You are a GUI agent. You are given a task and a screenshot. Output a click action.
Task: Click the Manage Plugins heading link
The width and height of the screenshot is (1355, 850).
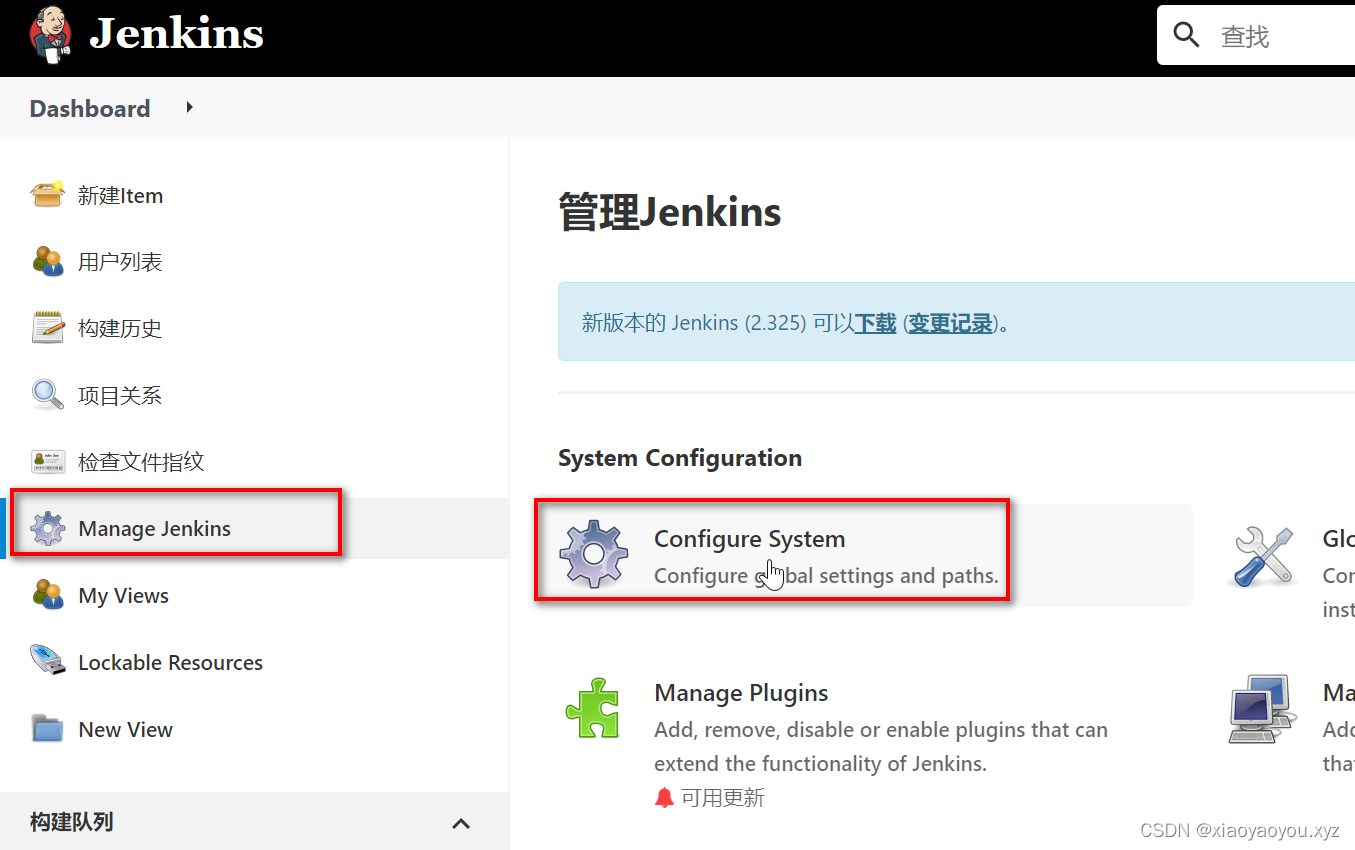pos(741,693)
